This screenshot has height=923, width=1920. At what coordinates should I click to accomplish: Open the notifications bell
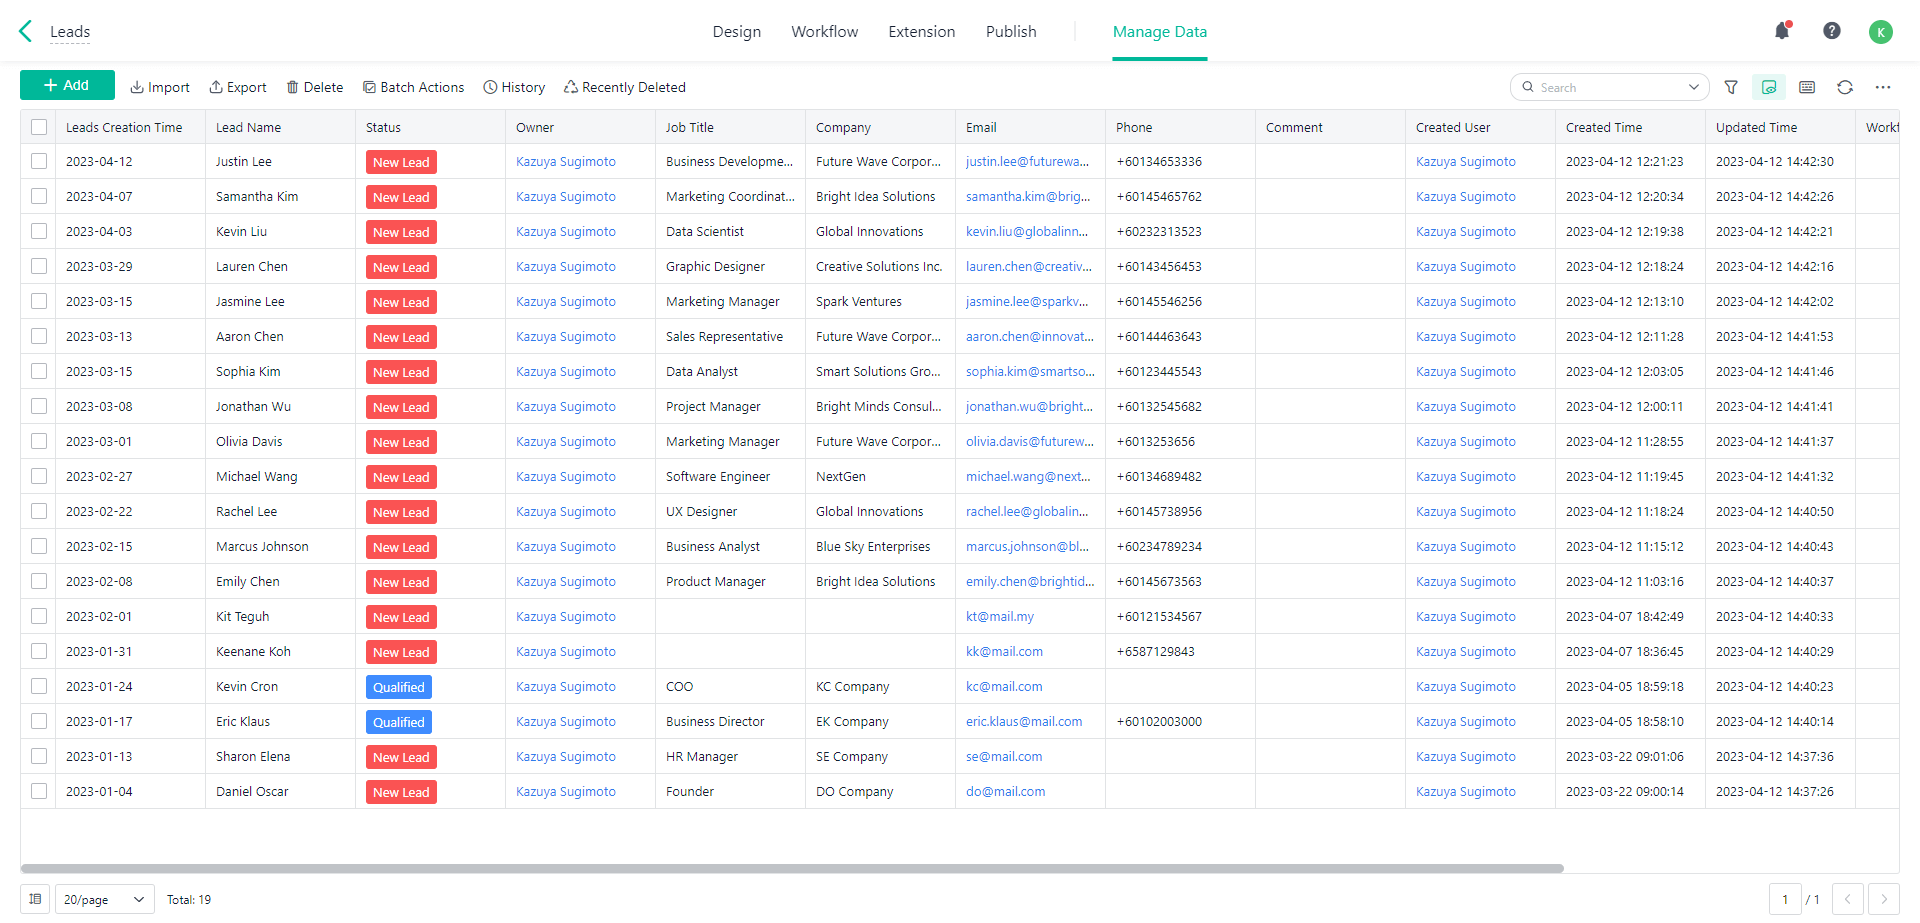coord(1782,31)
